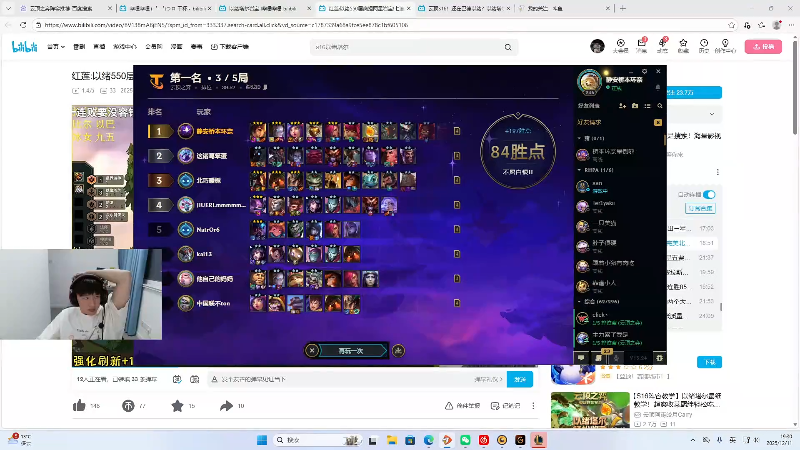Reload the page with the browser refresh button
This screenshot has height=450, width=800.
(23, 24)
